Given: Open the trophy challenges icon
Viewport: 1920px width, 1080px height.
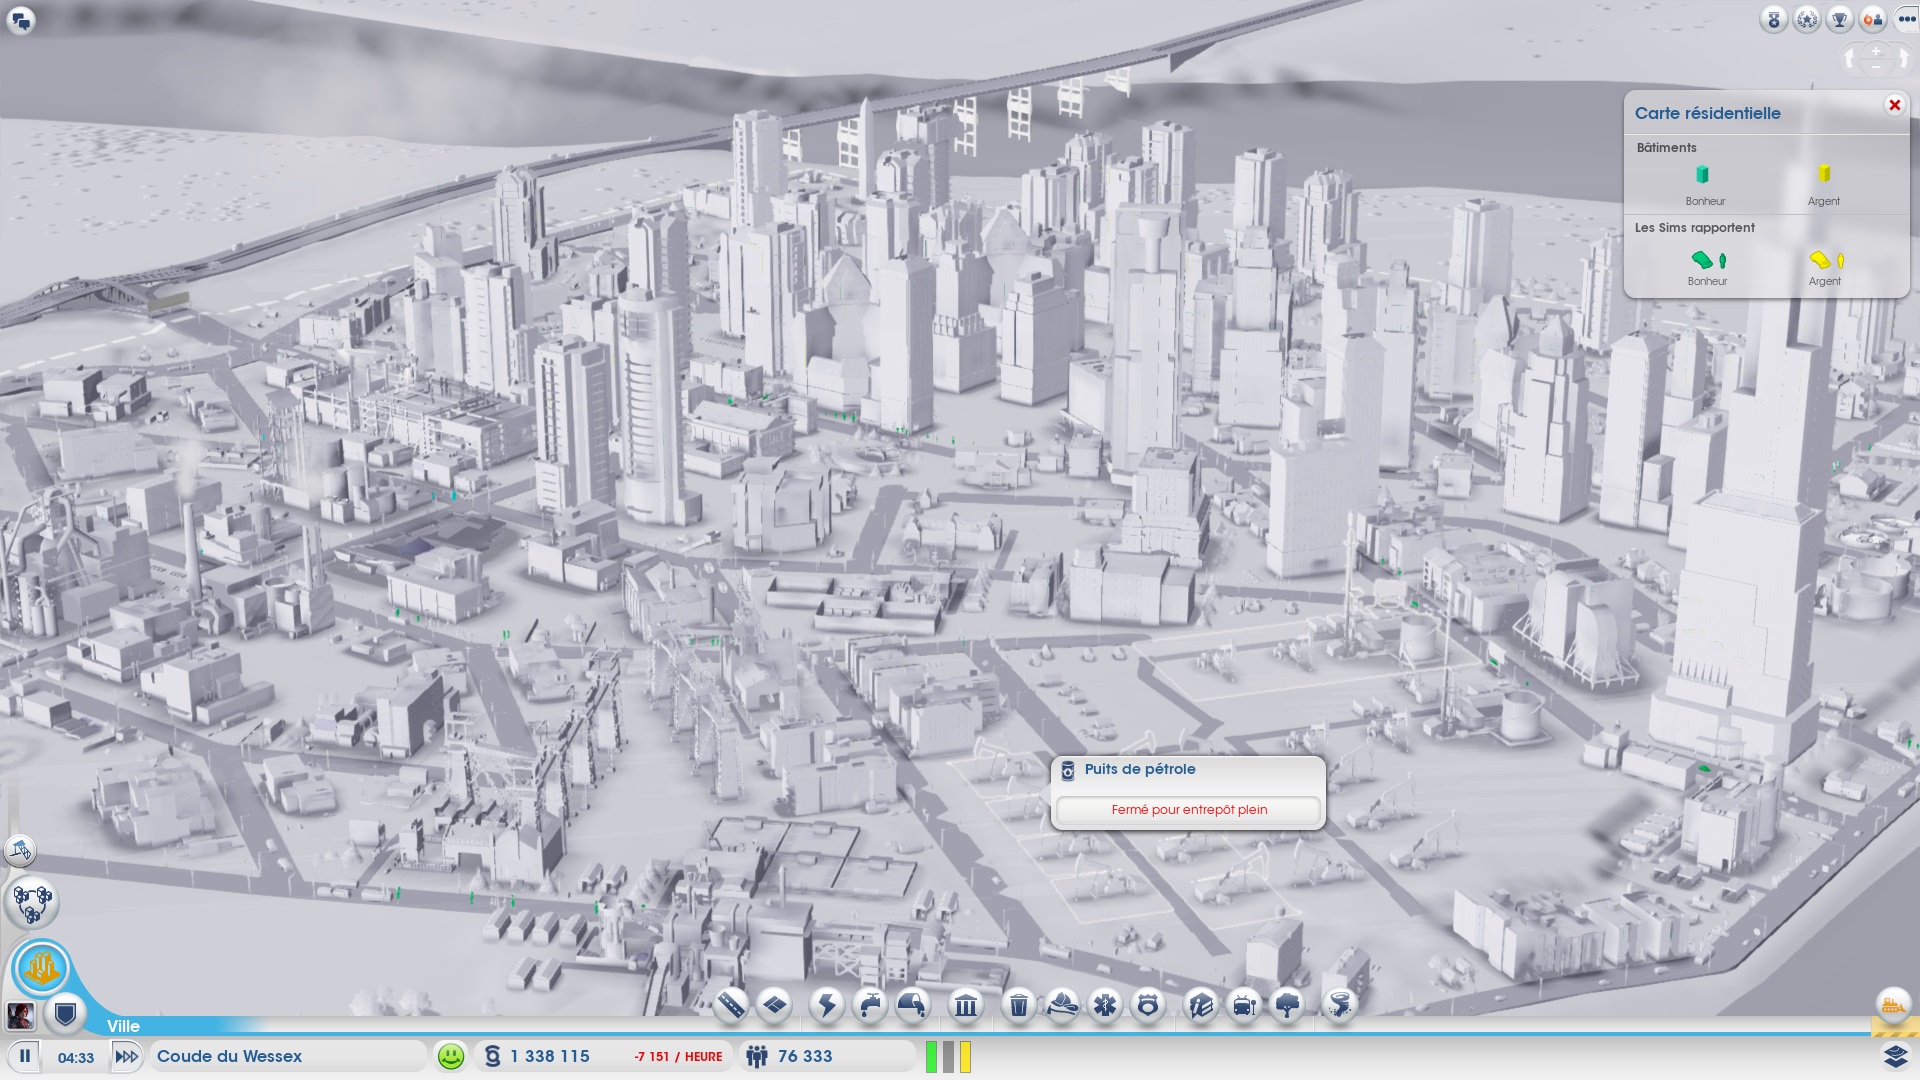Looking at the screenshot, I should pos(1840,19).
